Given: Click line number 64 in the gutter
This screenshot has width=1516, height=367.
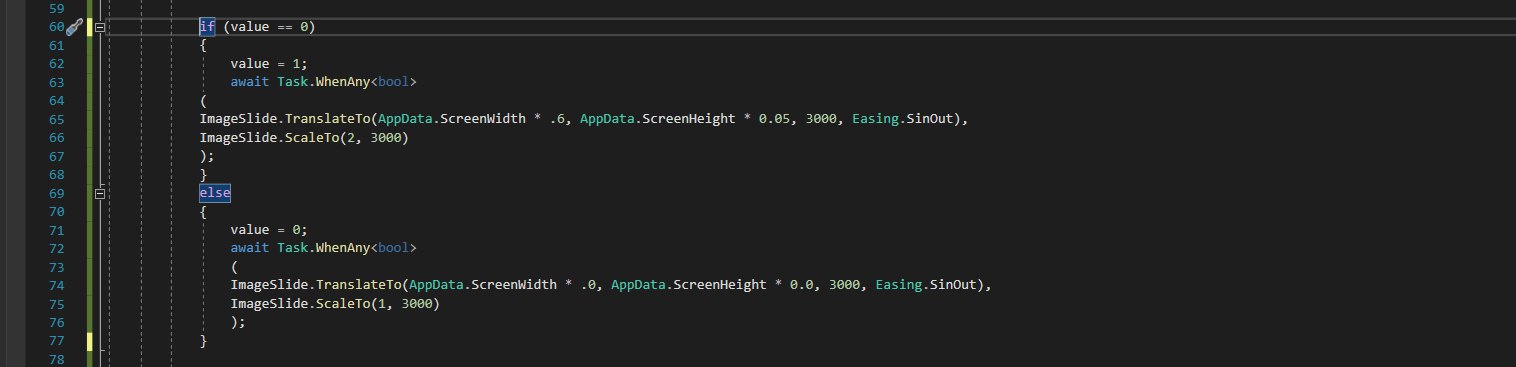Looking at the screenshot, I should (57, 101).
